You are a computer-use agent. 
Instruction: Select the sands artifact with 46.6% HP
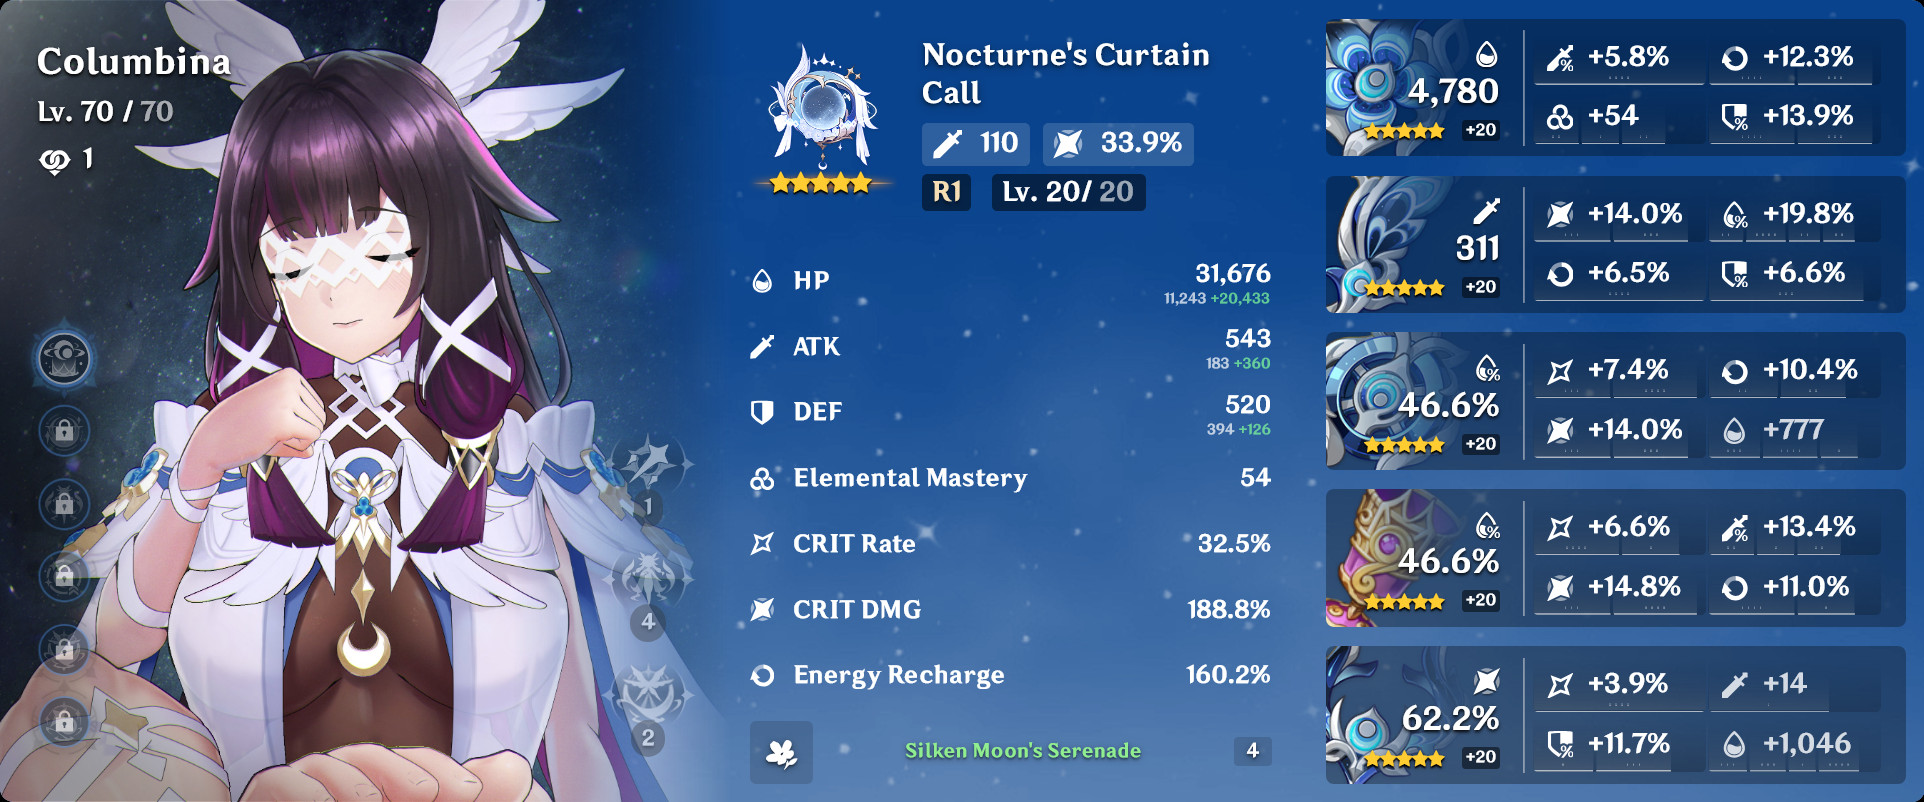tap(1413, 401)
